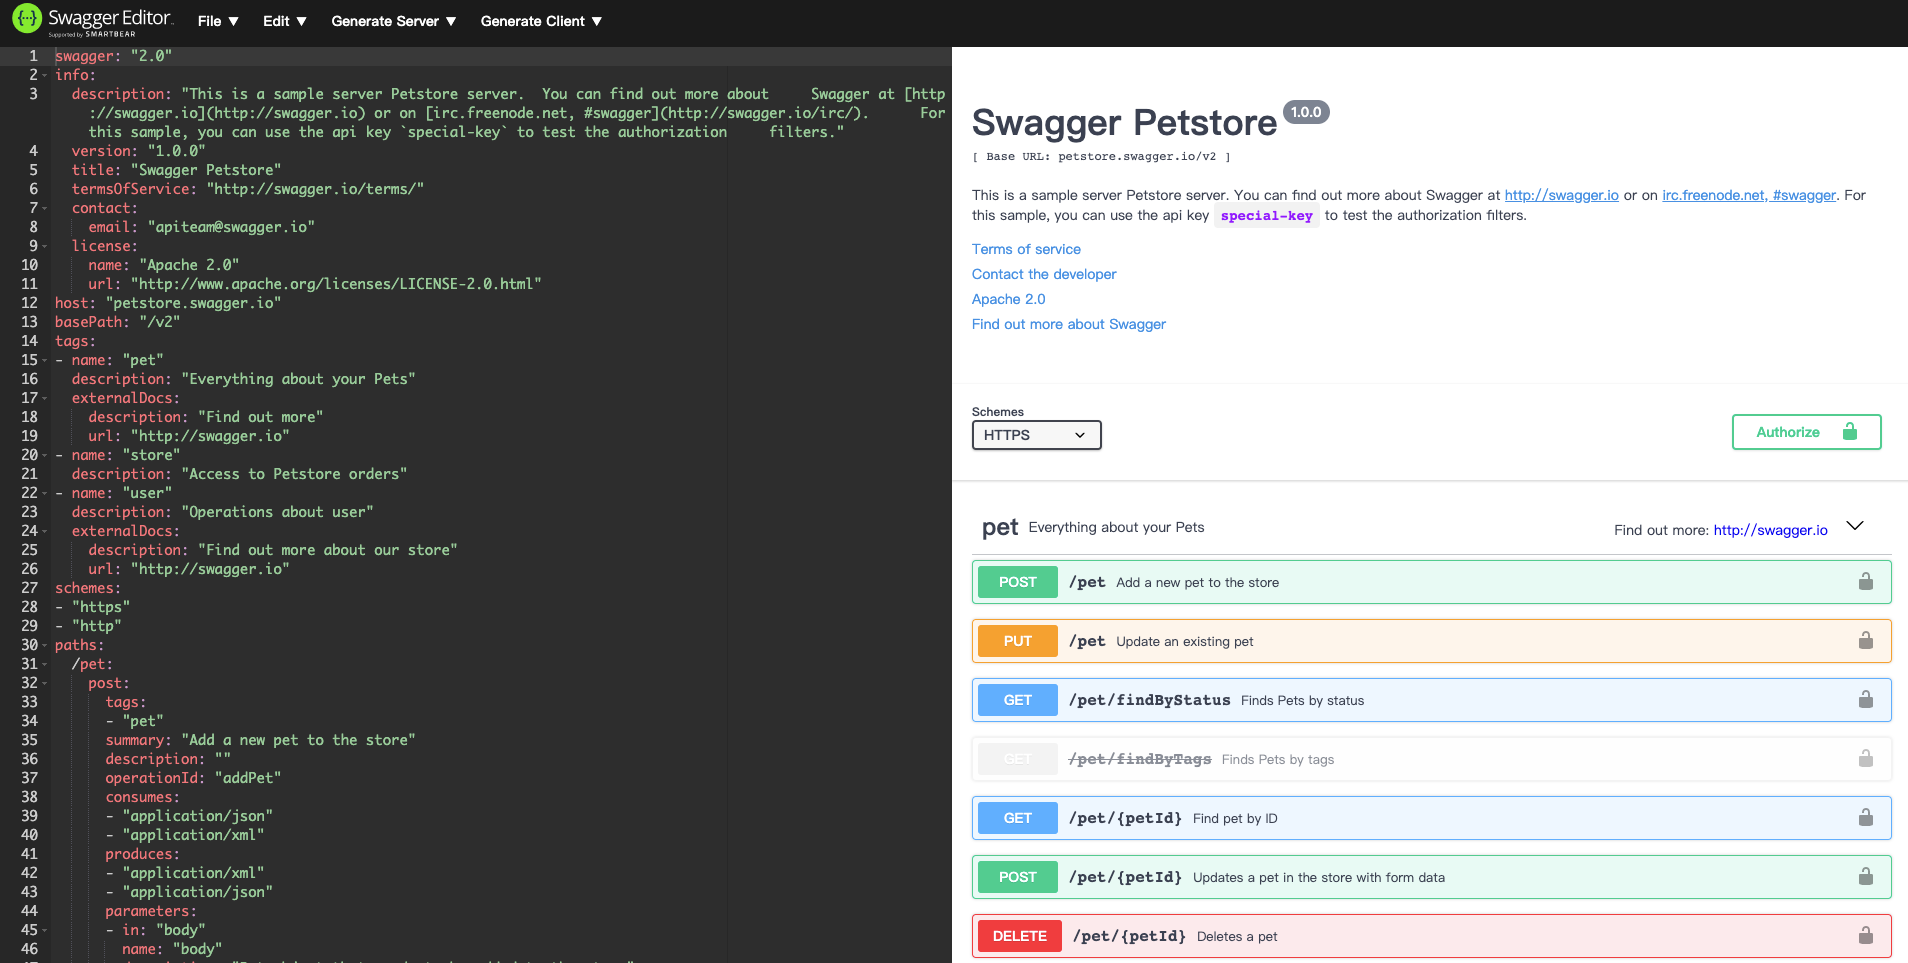Click editor line 37 operationId addPet
The image size is (1908, 963).
point(193,778)
